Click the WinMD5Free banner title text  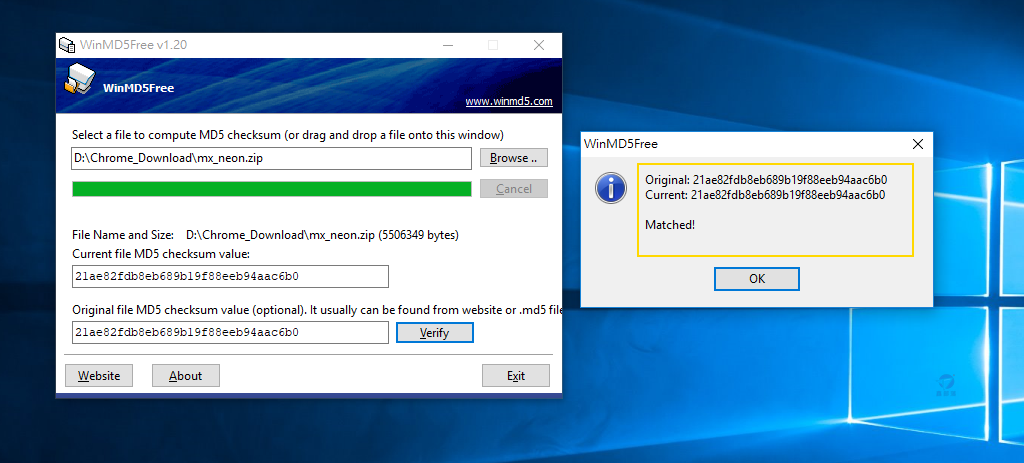pyautogui.click(x=138, y=88)
